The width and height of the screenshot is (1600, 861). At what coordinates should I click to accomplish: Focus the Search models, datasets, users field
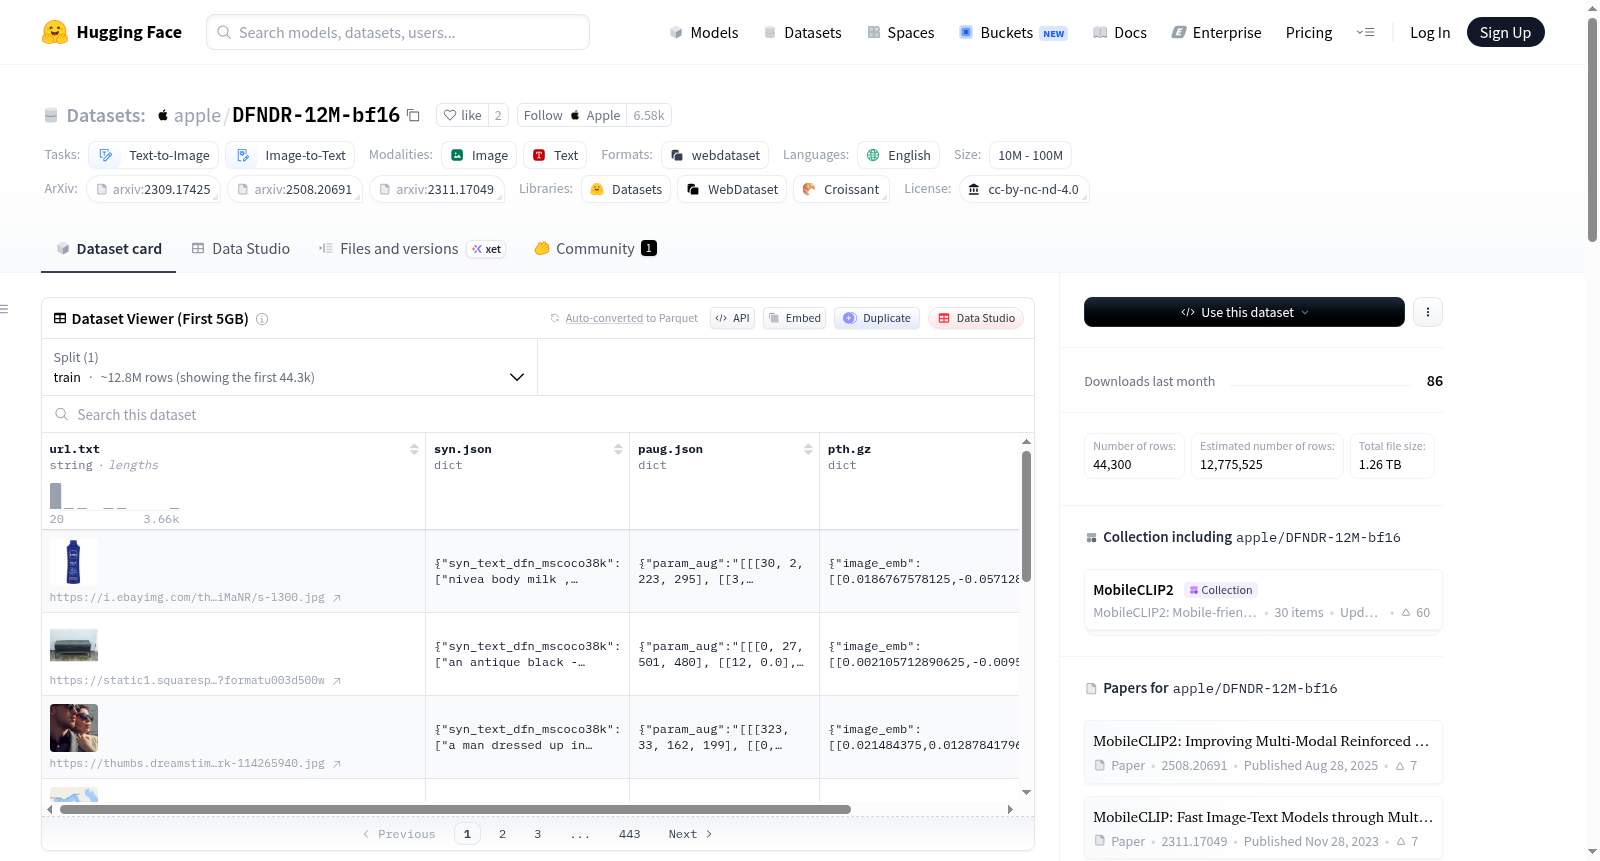pyautogui.click(x=398, y=32)
